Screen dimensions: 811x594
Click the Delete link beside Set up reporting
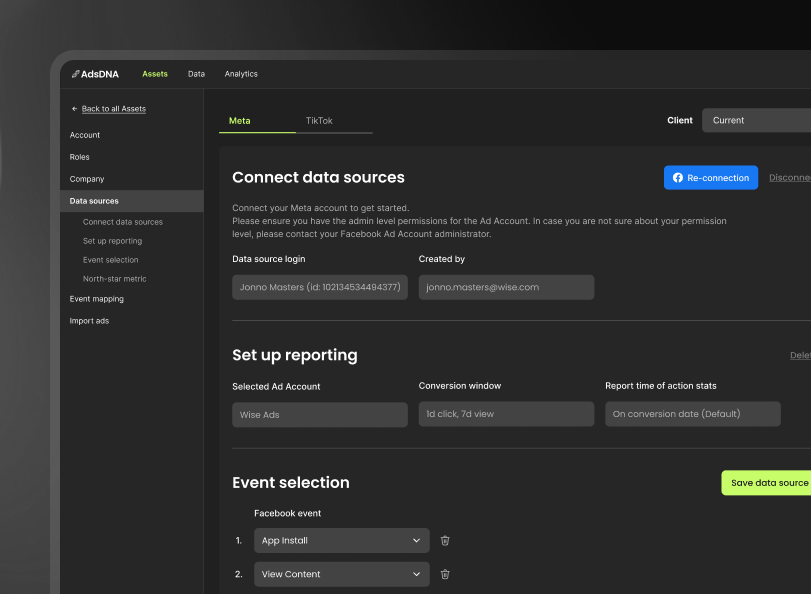800,355
